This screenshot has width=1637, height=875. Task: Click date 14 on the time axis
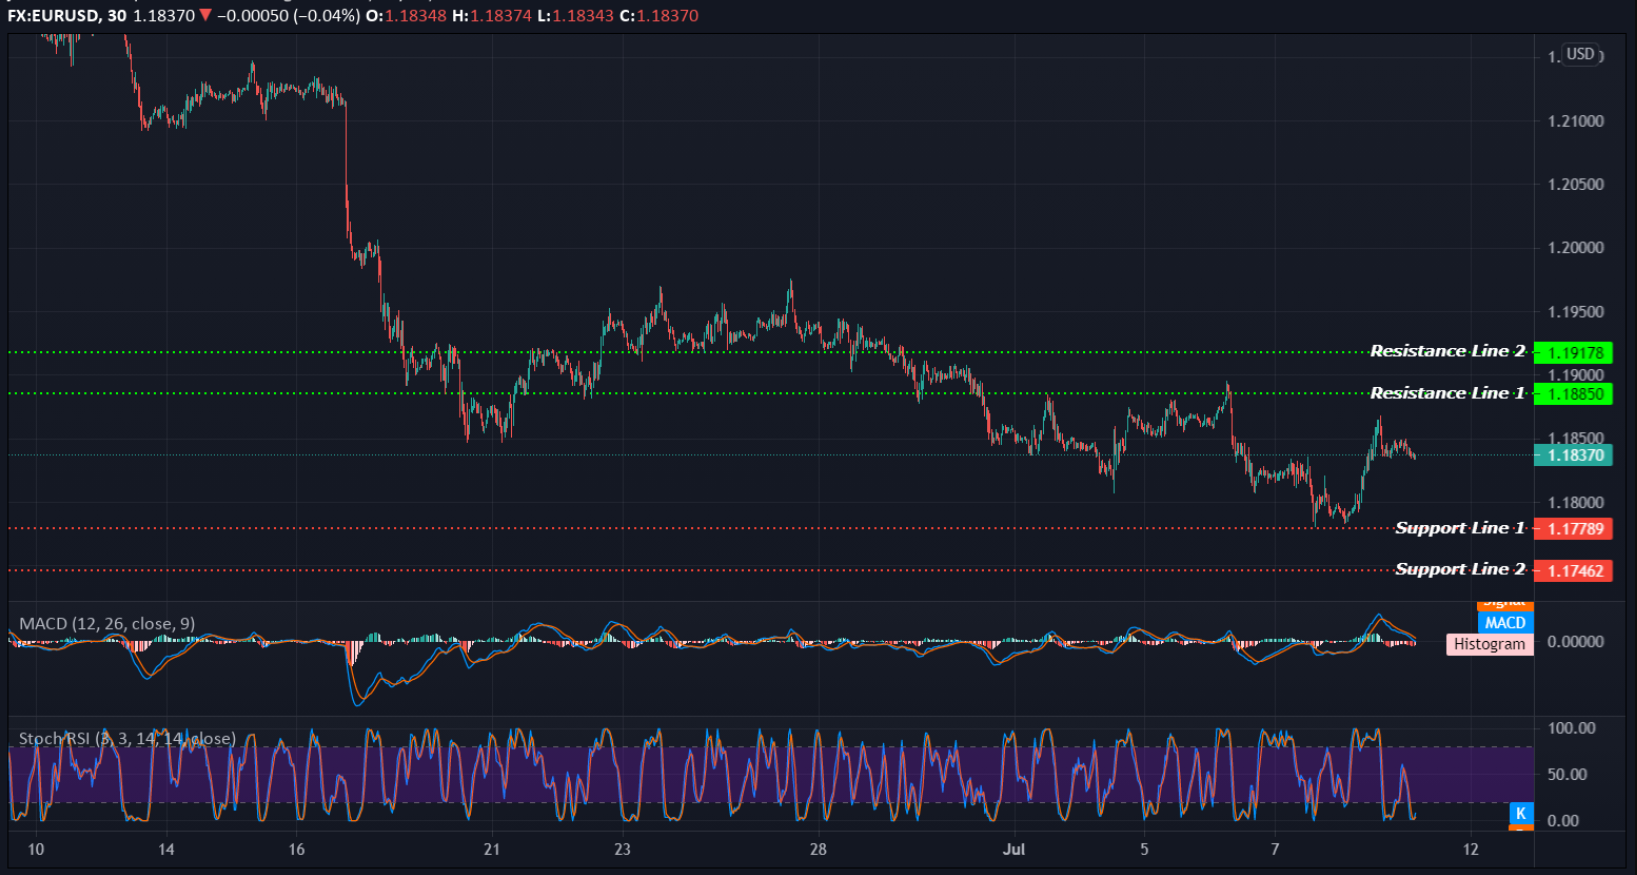166,849
